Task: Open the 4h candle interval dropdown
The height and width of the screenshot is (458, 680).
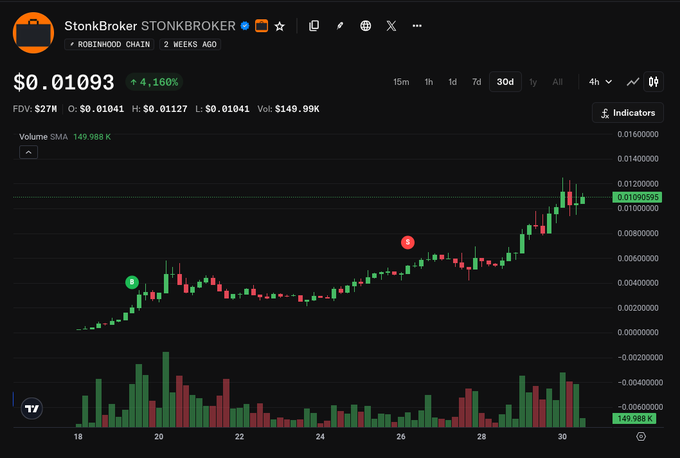Action: point(600,82)
